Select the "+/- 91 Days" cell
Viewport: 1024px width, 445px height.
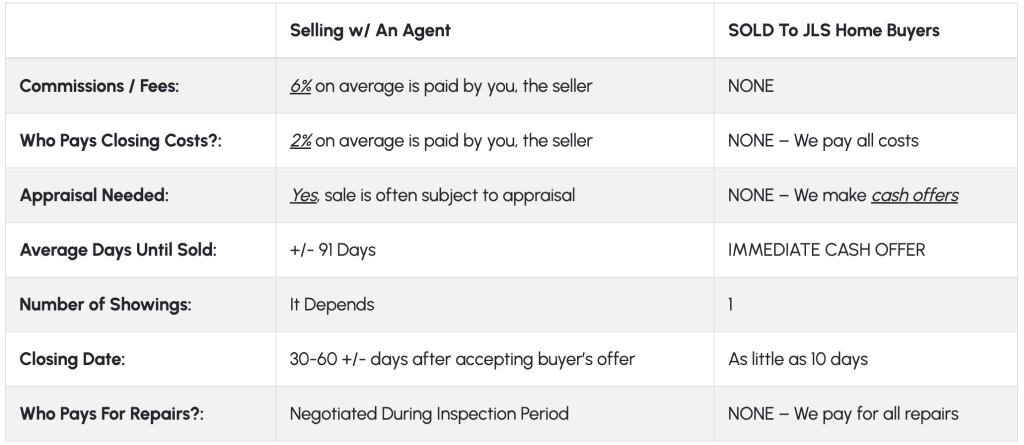coord(332,250)
